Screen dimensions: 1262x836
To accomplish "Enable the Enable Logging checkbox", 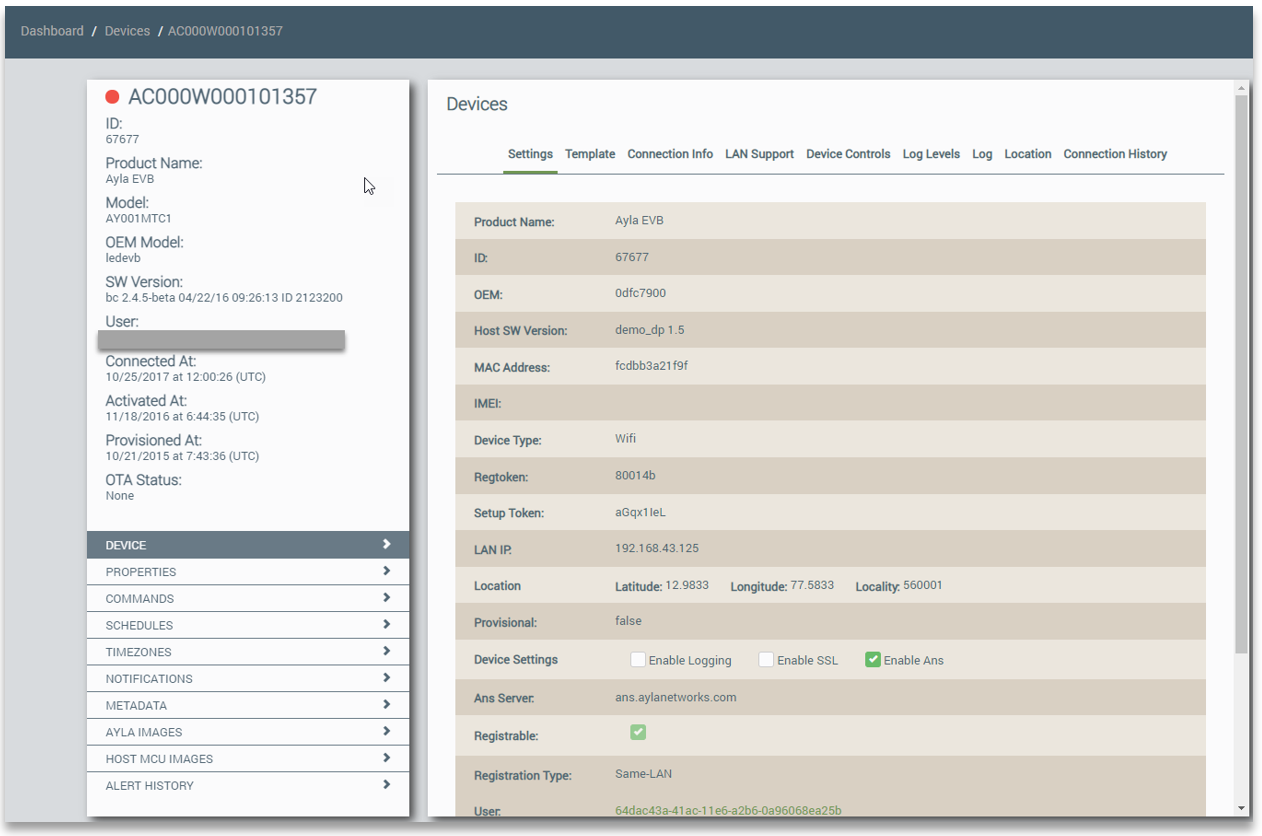I will [x=638, y=660].
